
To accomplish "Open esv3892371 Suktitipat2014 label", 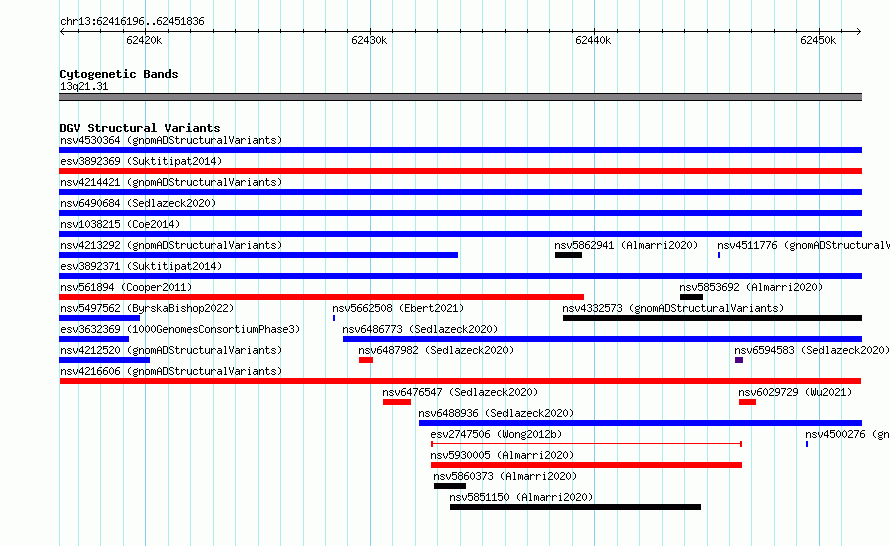I will [x=141, y=266].
